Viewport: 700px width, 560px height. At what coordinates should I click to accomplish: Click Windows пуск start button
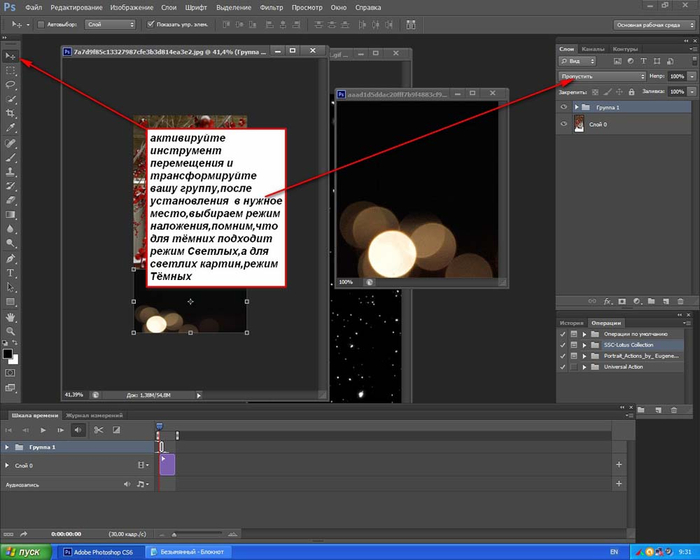[25, 552]
